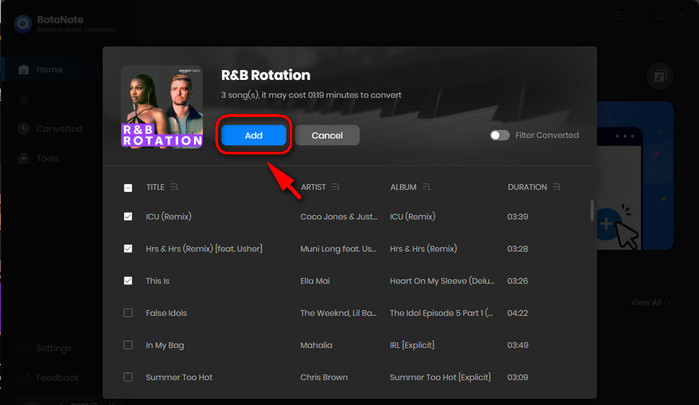Image resolution: width=699 pixels, height=405 pixels.
Task: Click the Settings gear icon in sidebar
Action: [24, 348]
